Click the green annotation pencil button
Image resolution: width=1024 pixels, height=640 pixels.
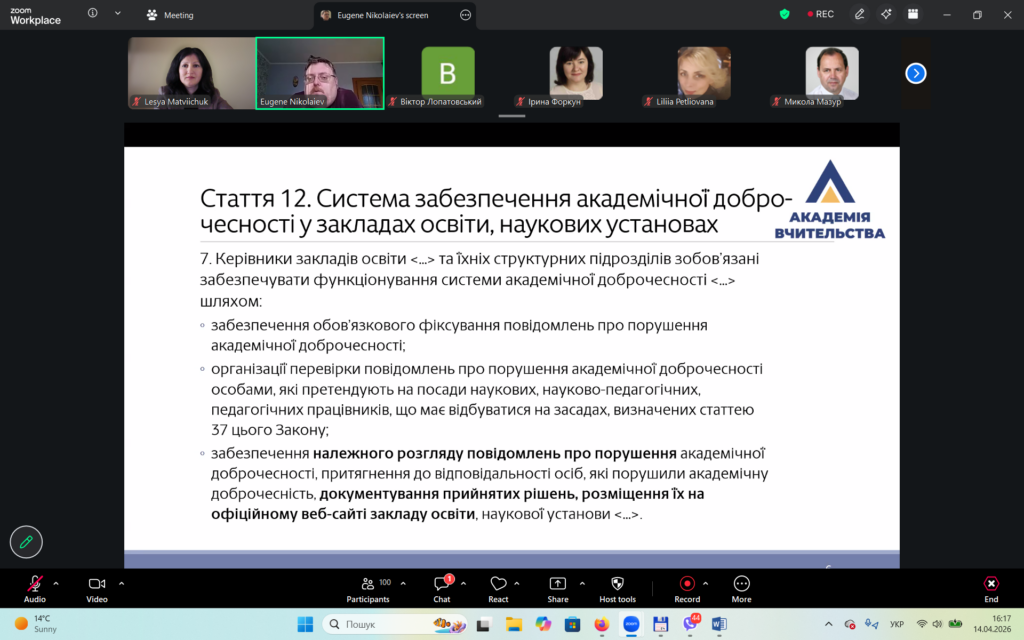(26, 541)
